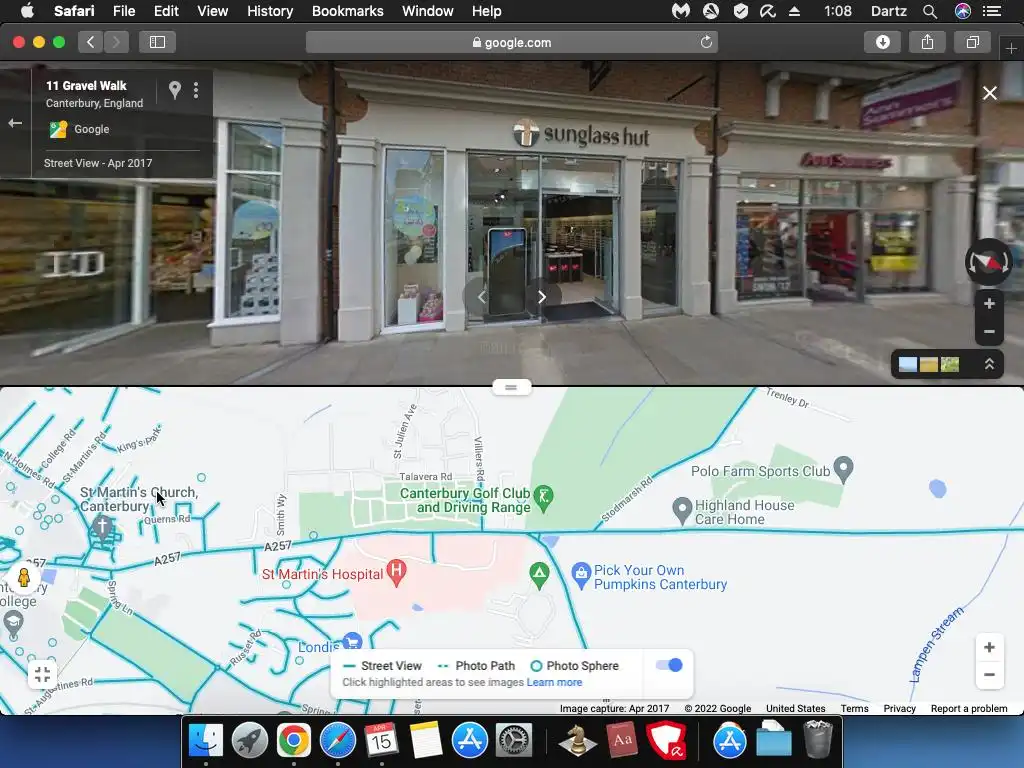This screenshot has height=768, width=1024.
Task: Reload the google.com page
Action: point(706,42)
